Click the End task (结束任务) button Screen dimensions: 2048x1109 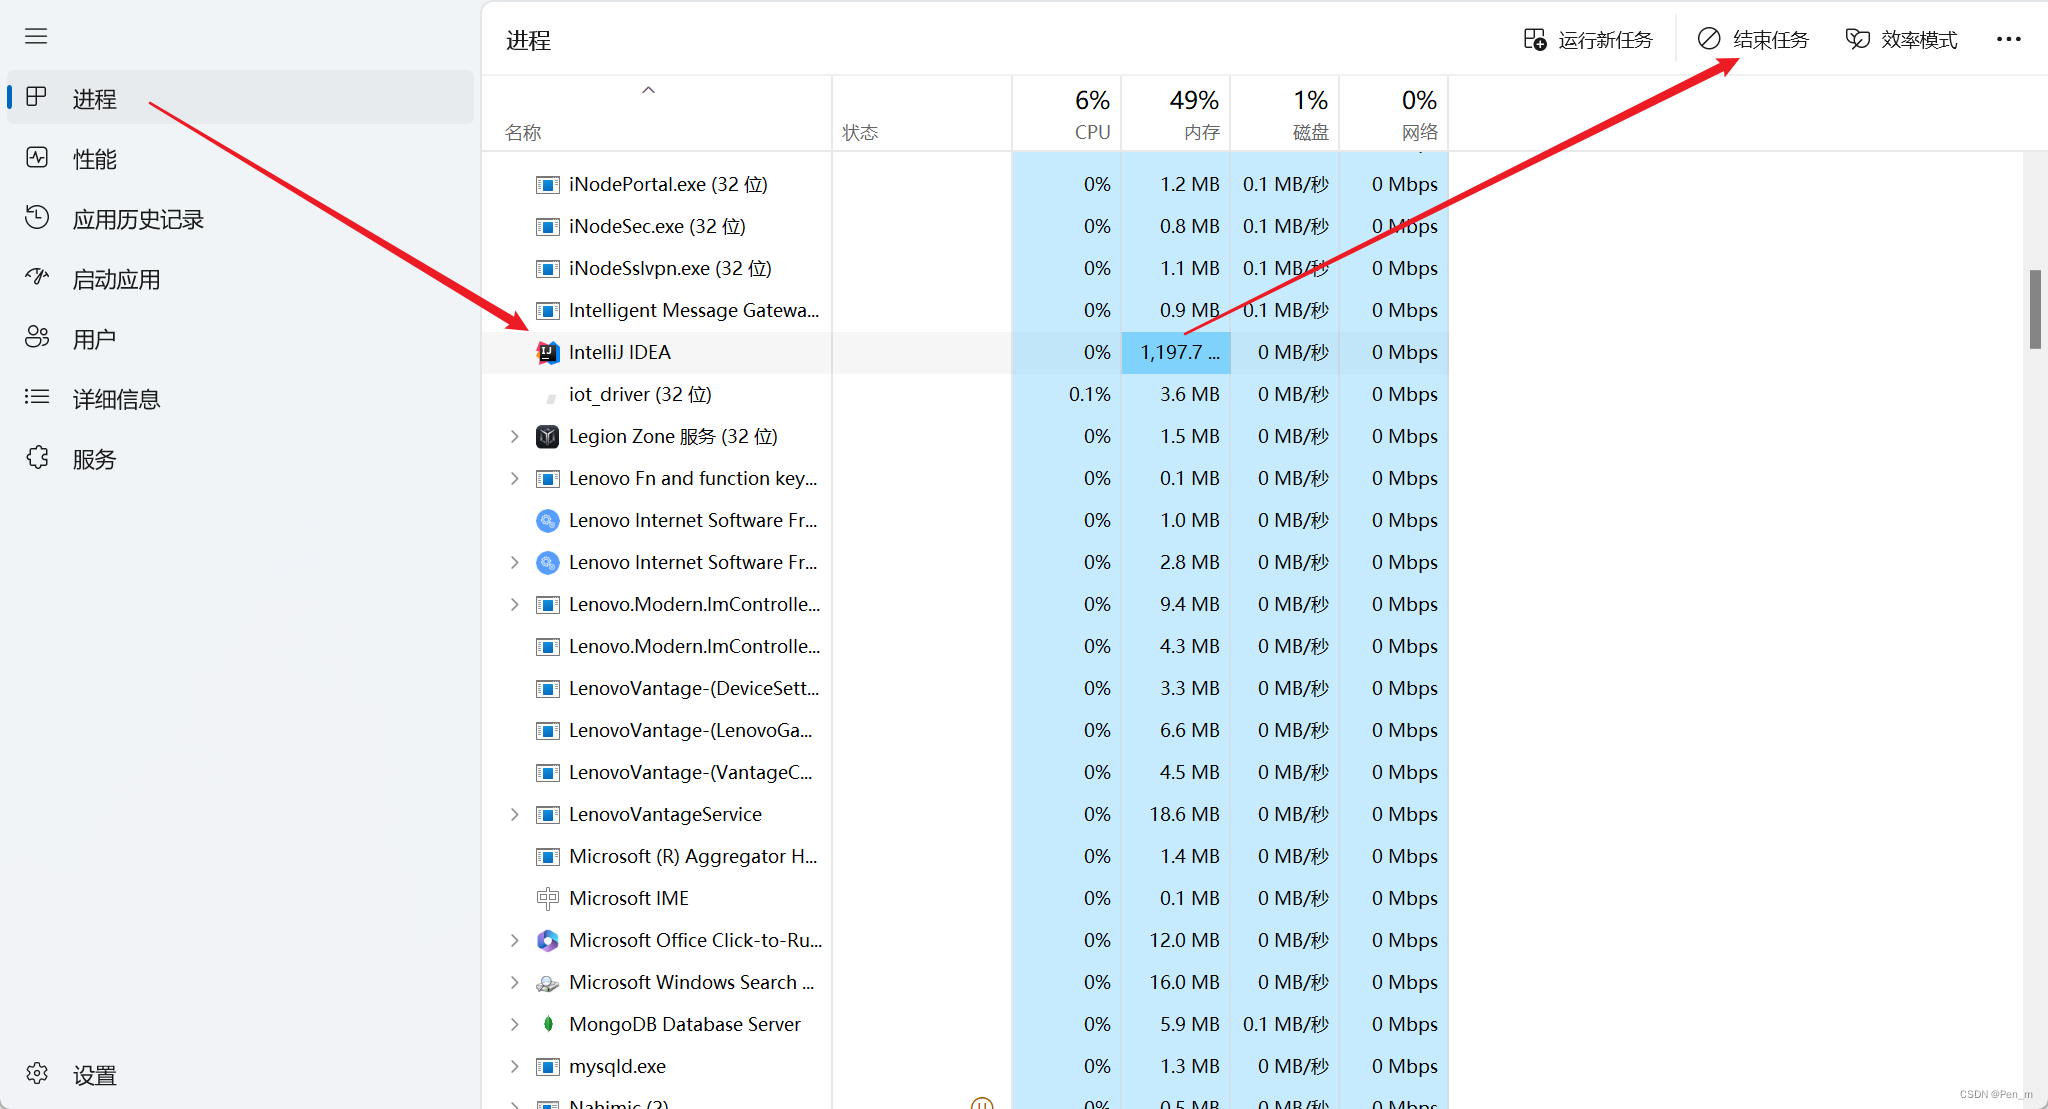point(1754,40)
